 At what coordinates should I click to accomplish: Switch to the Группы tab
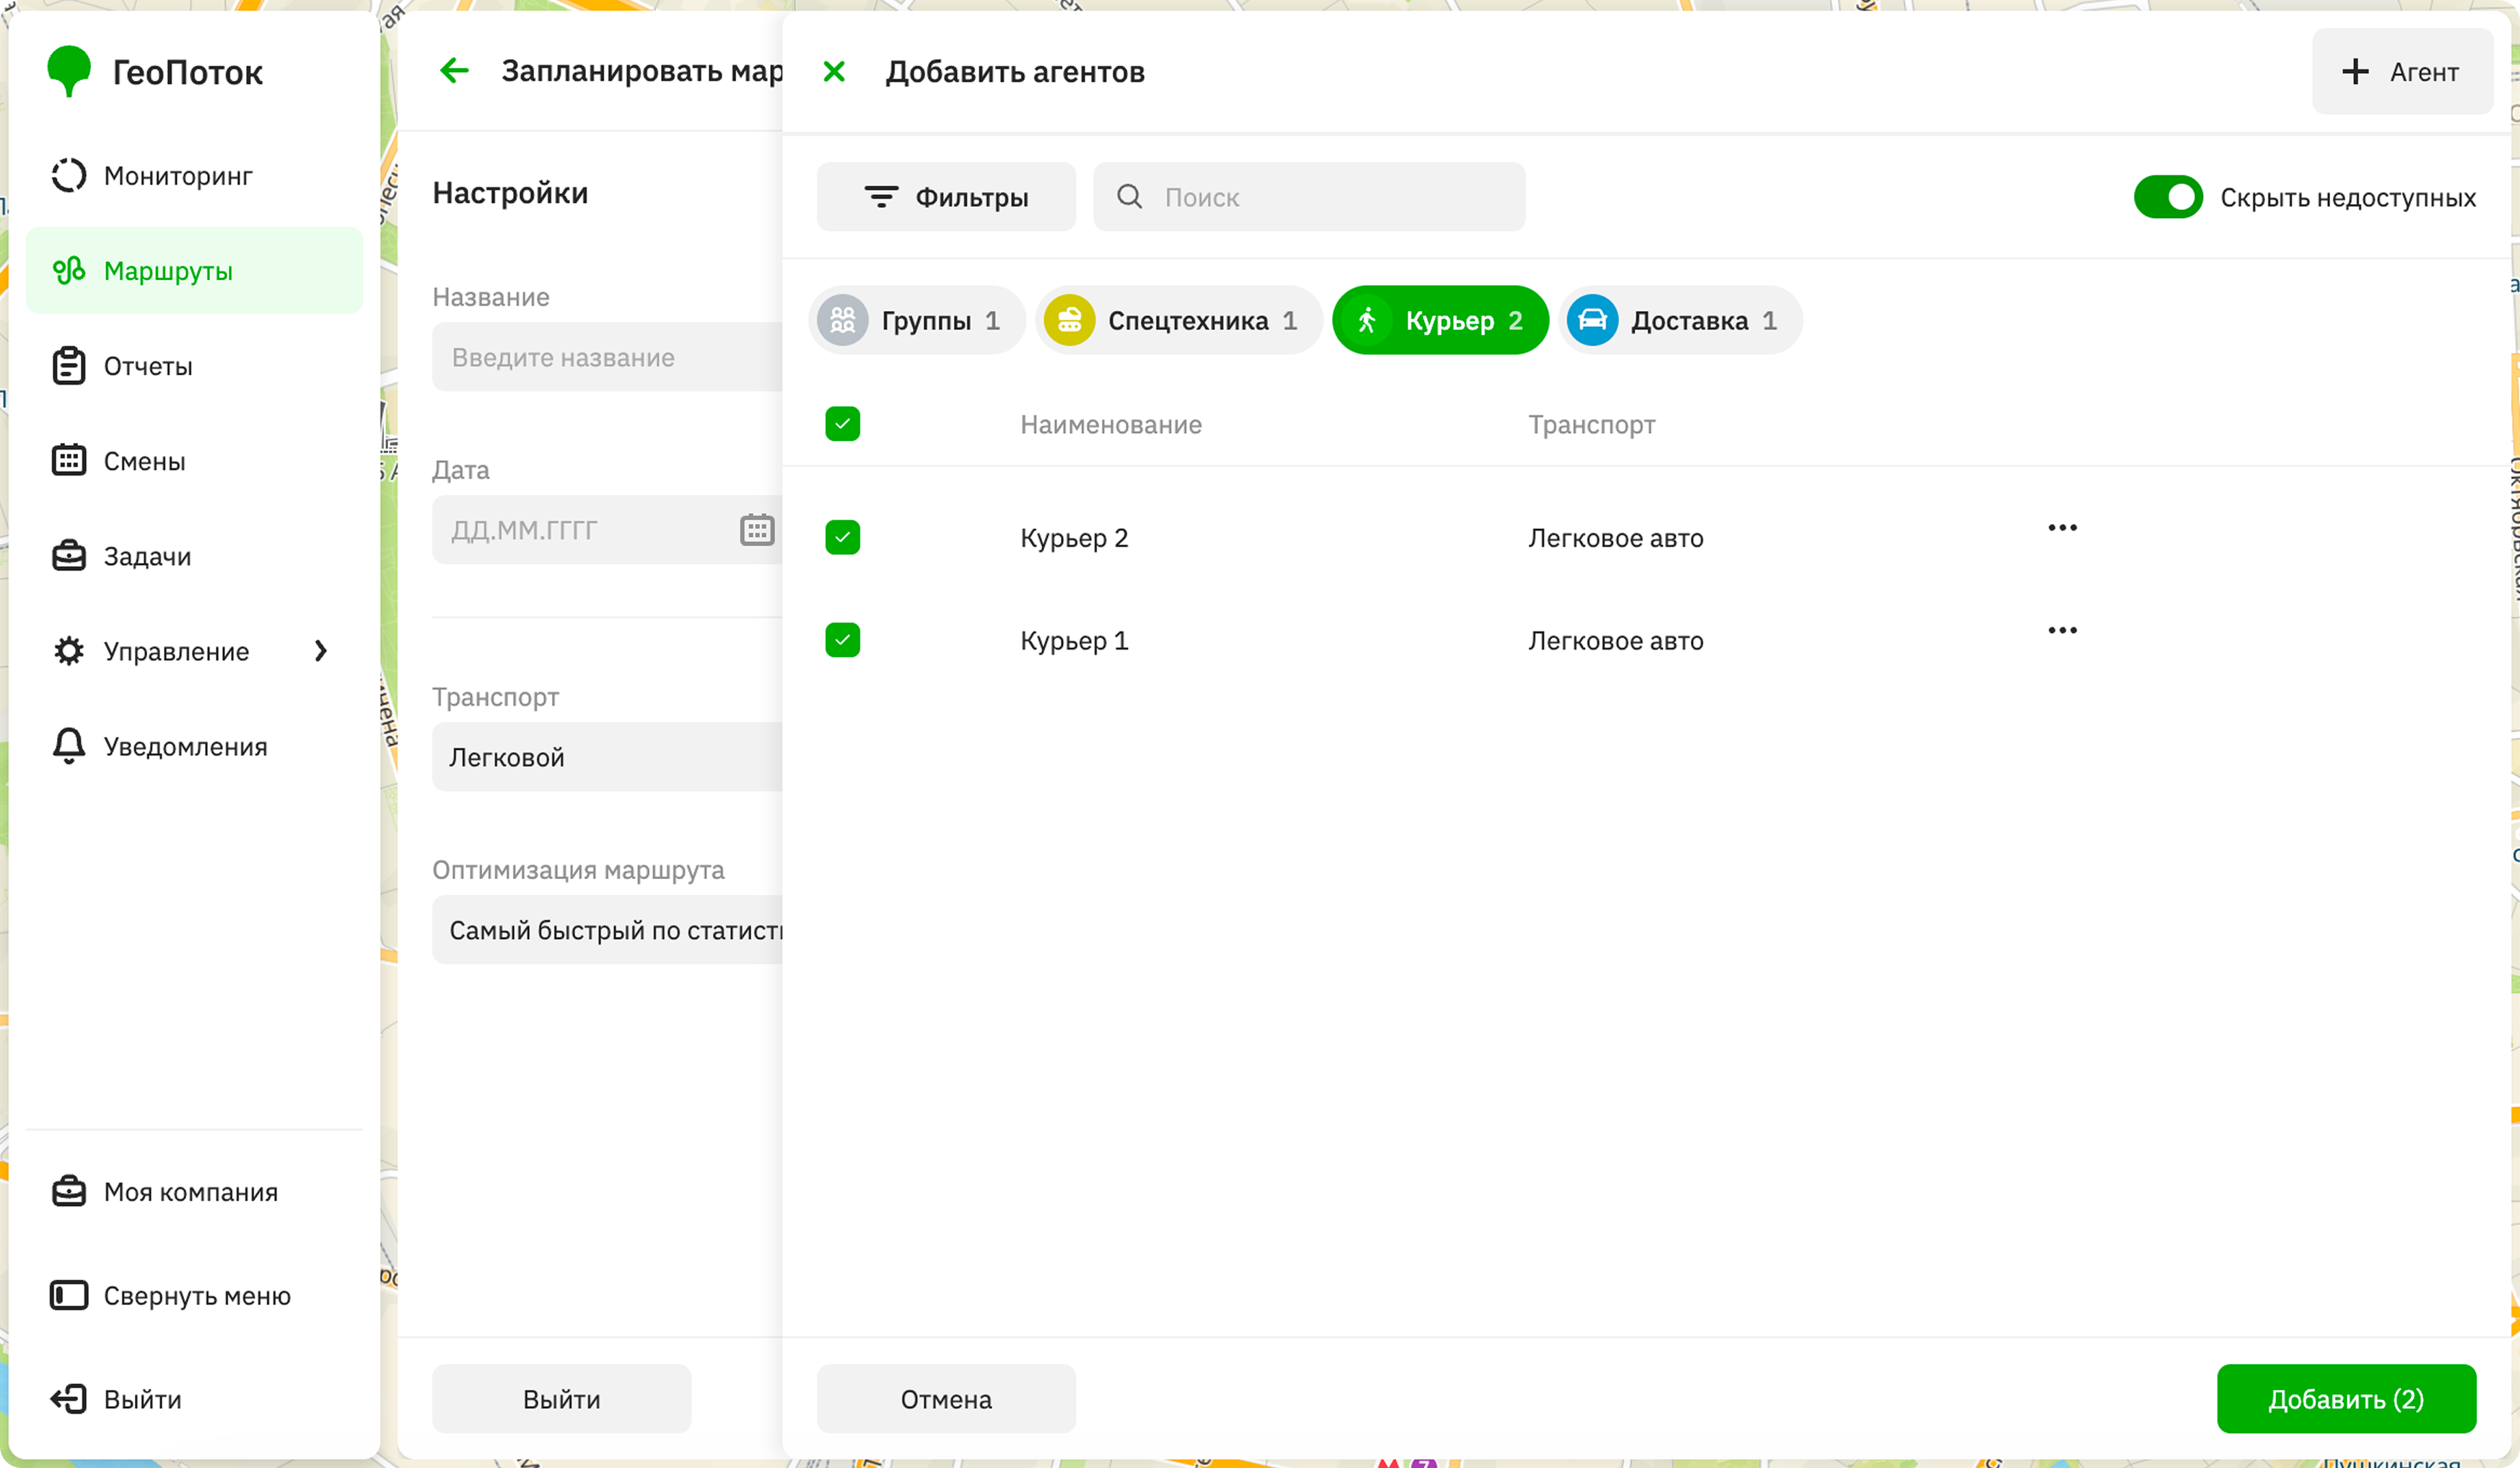(917, 320)
